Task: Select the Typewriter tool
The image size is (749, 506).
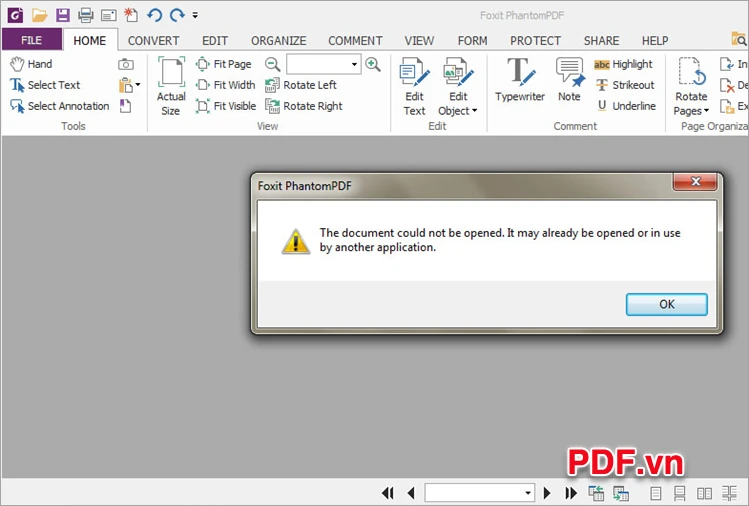Action: point(520,79)
